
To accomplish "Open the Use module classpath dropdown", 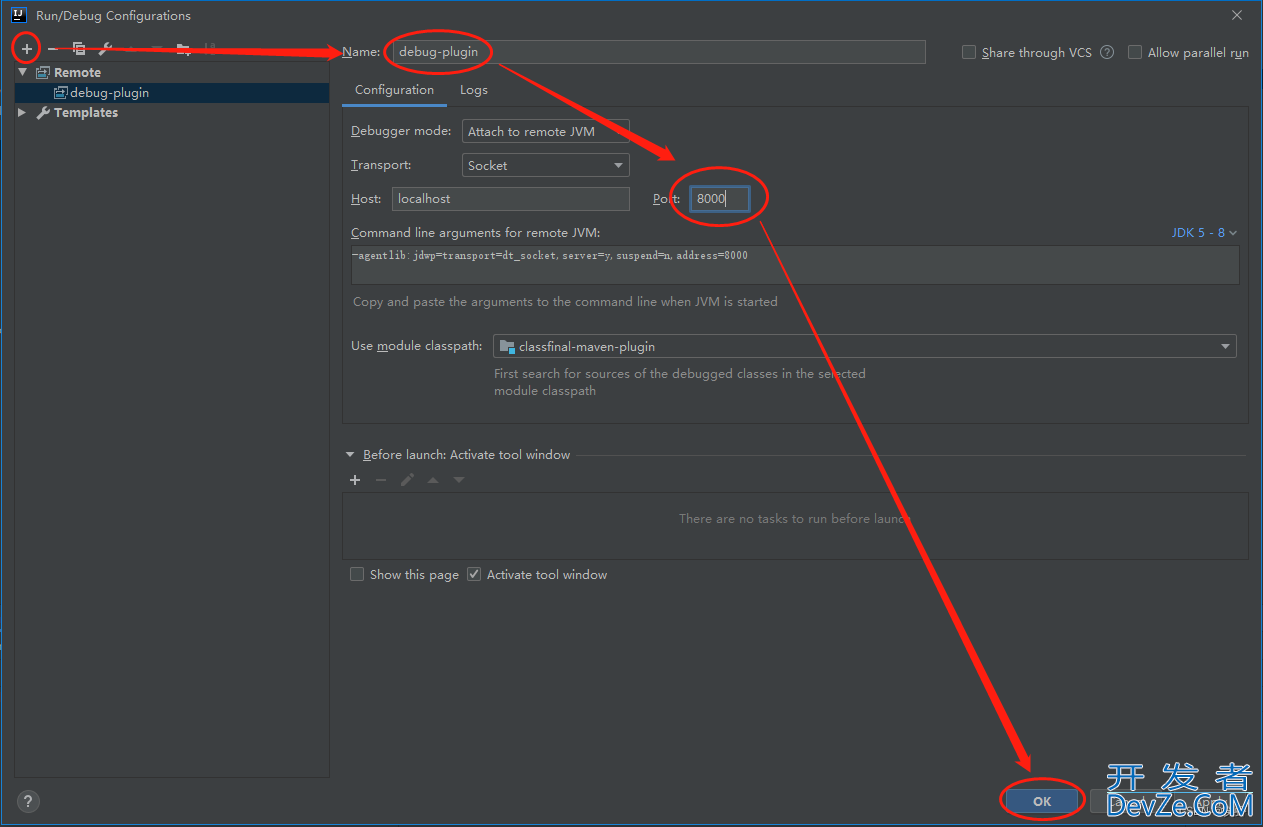I will (865, 346).
